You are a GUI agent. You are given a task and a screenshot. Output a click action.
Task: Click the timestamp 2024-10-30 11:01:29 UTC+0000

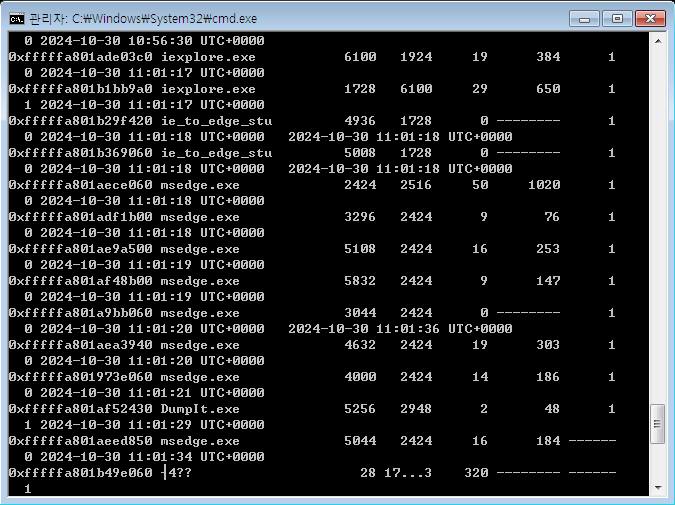152,425
